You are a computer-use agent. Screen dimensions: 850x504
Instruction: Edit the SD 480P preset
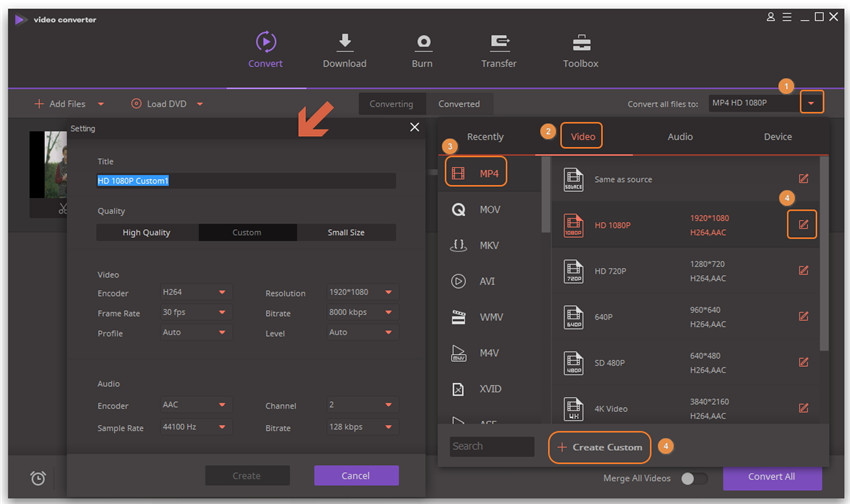tap(803, 362)
